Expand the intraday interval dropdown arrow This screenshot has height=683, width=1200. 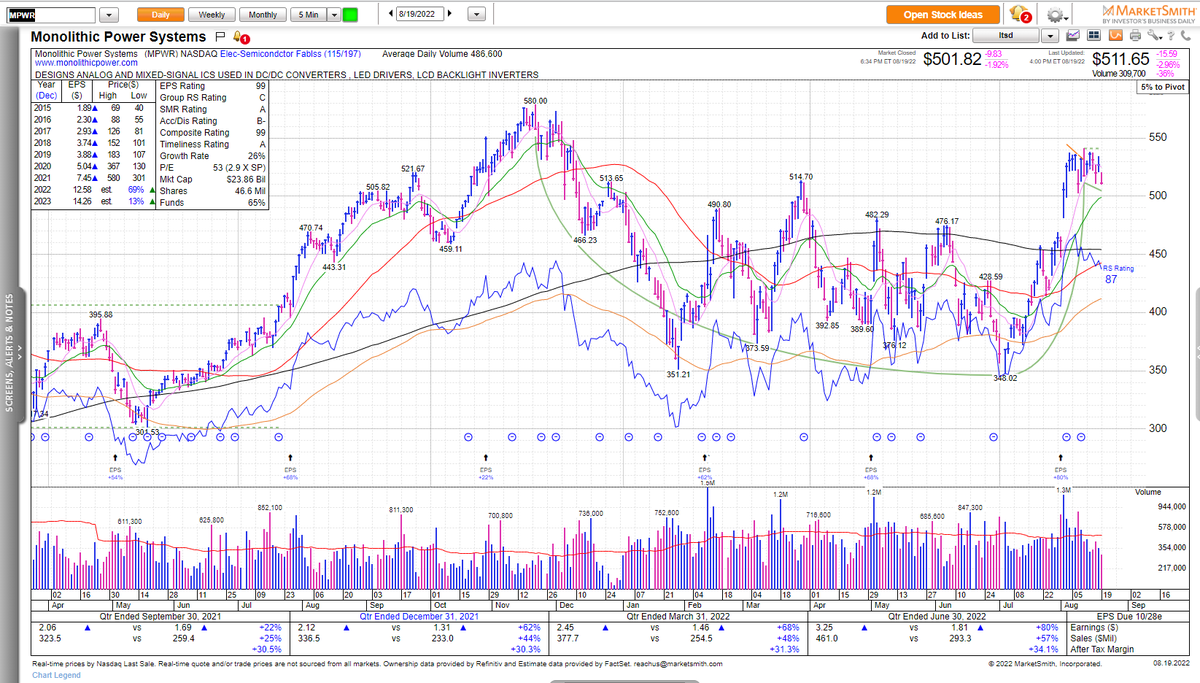(x=334, y=15)
